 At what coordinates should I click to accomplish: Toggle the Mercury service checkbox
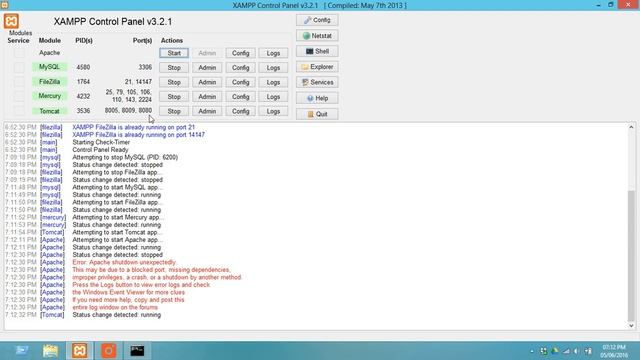click(19, 96)
